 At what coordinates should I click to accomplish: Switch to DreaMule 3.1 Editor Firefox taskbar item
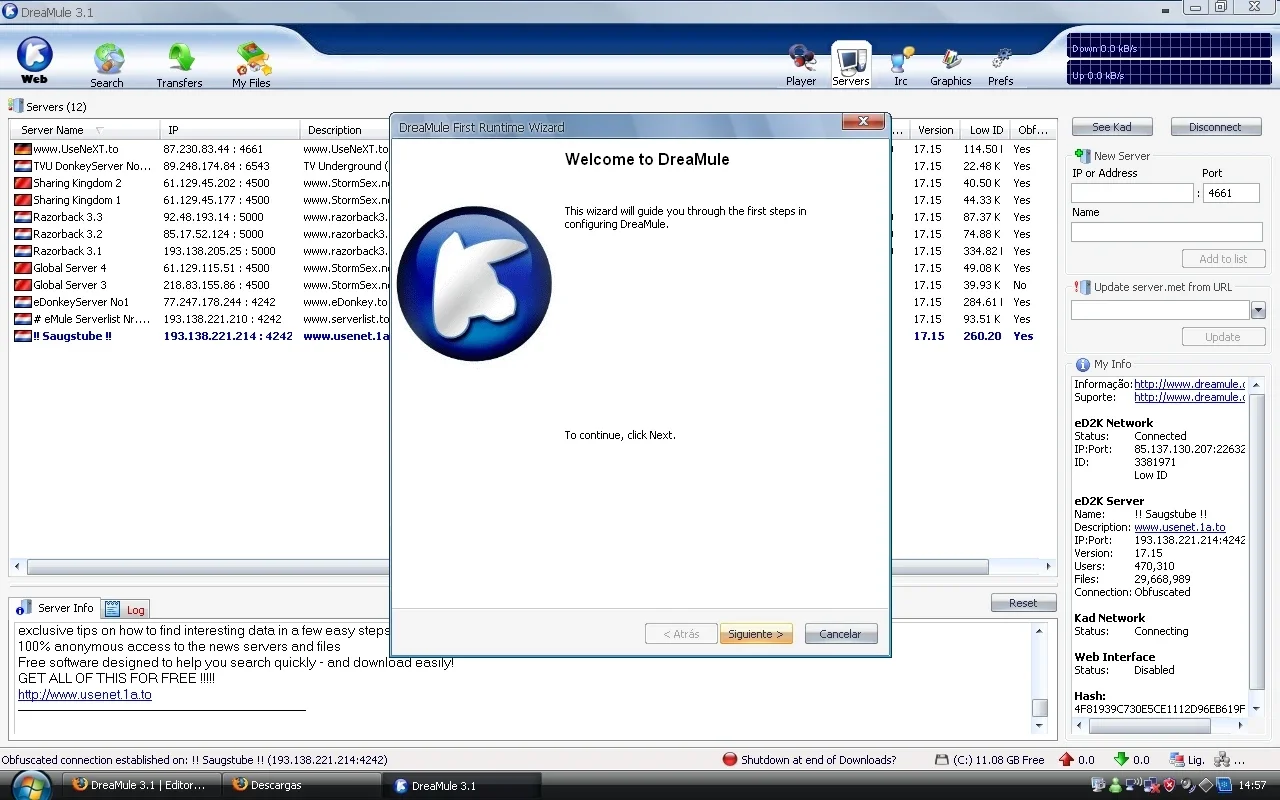click(140, 785)
